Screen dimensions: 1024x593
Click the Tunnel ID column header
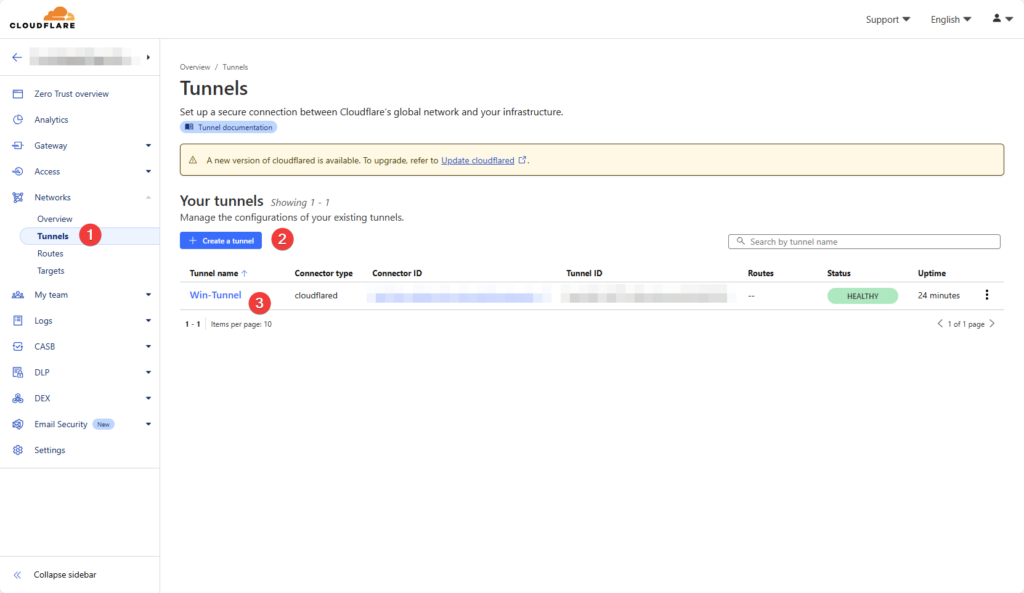[x=584, y=273]
